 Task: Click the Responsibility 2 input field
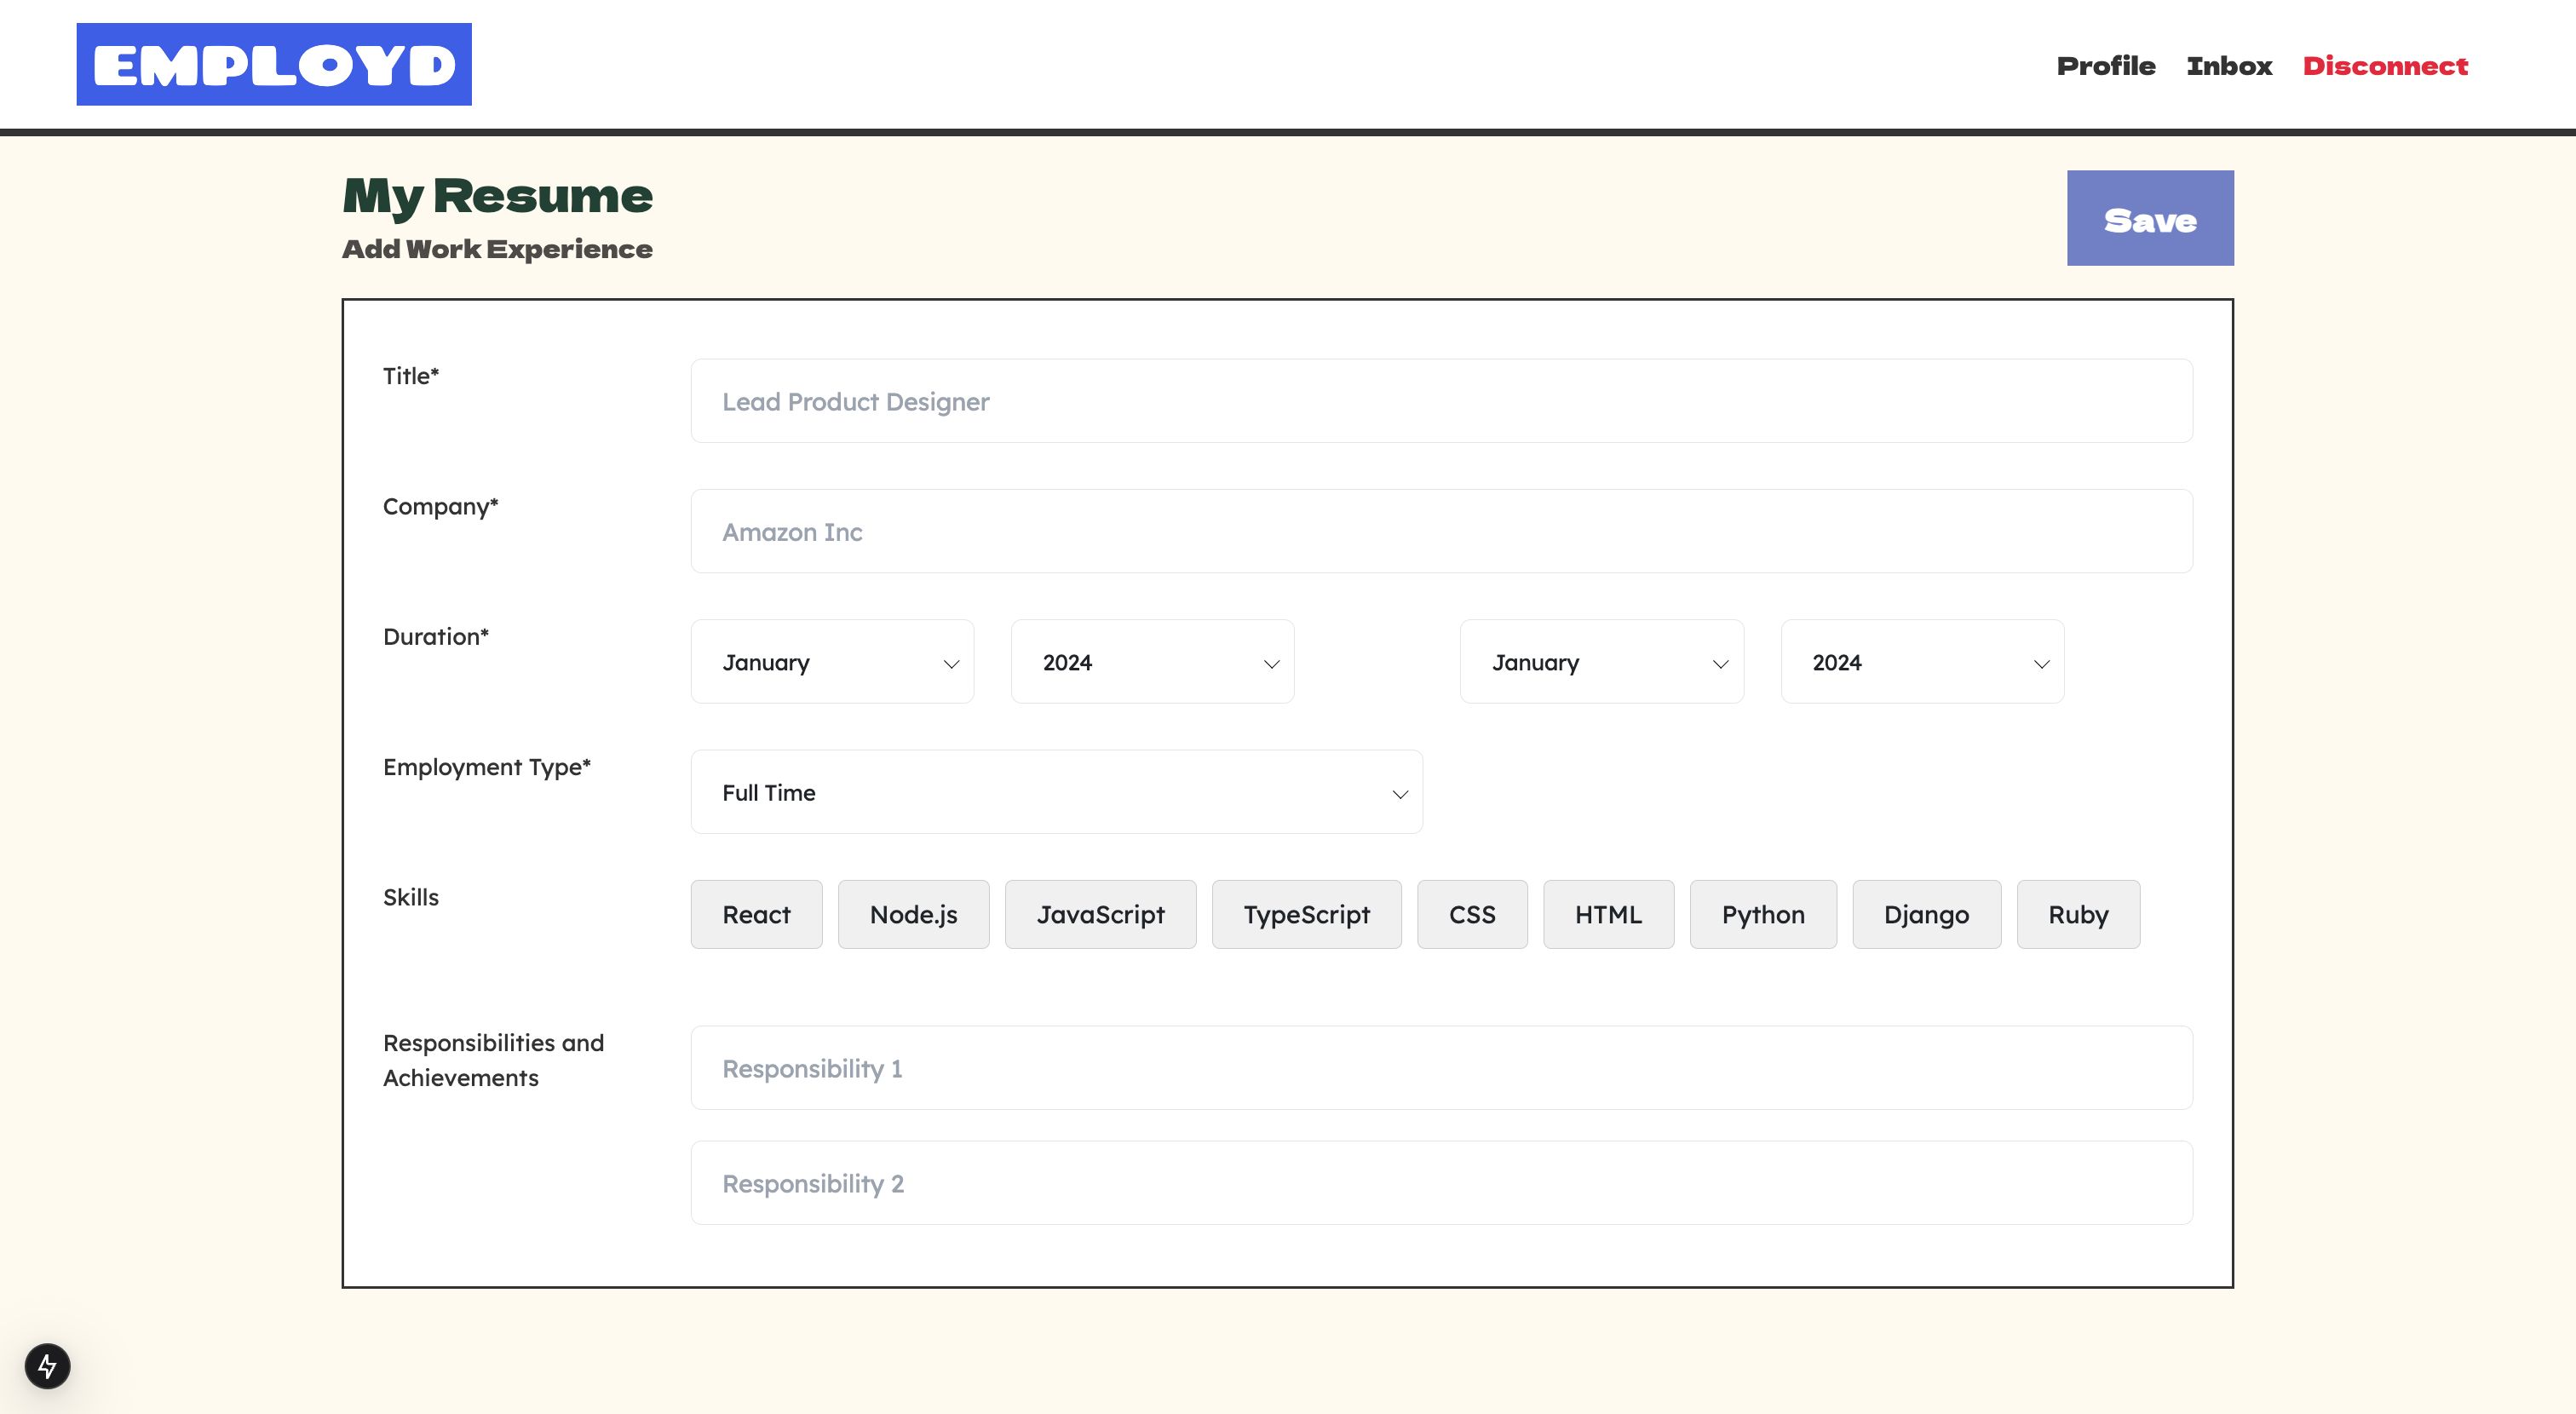[x=1441, y=1183]
